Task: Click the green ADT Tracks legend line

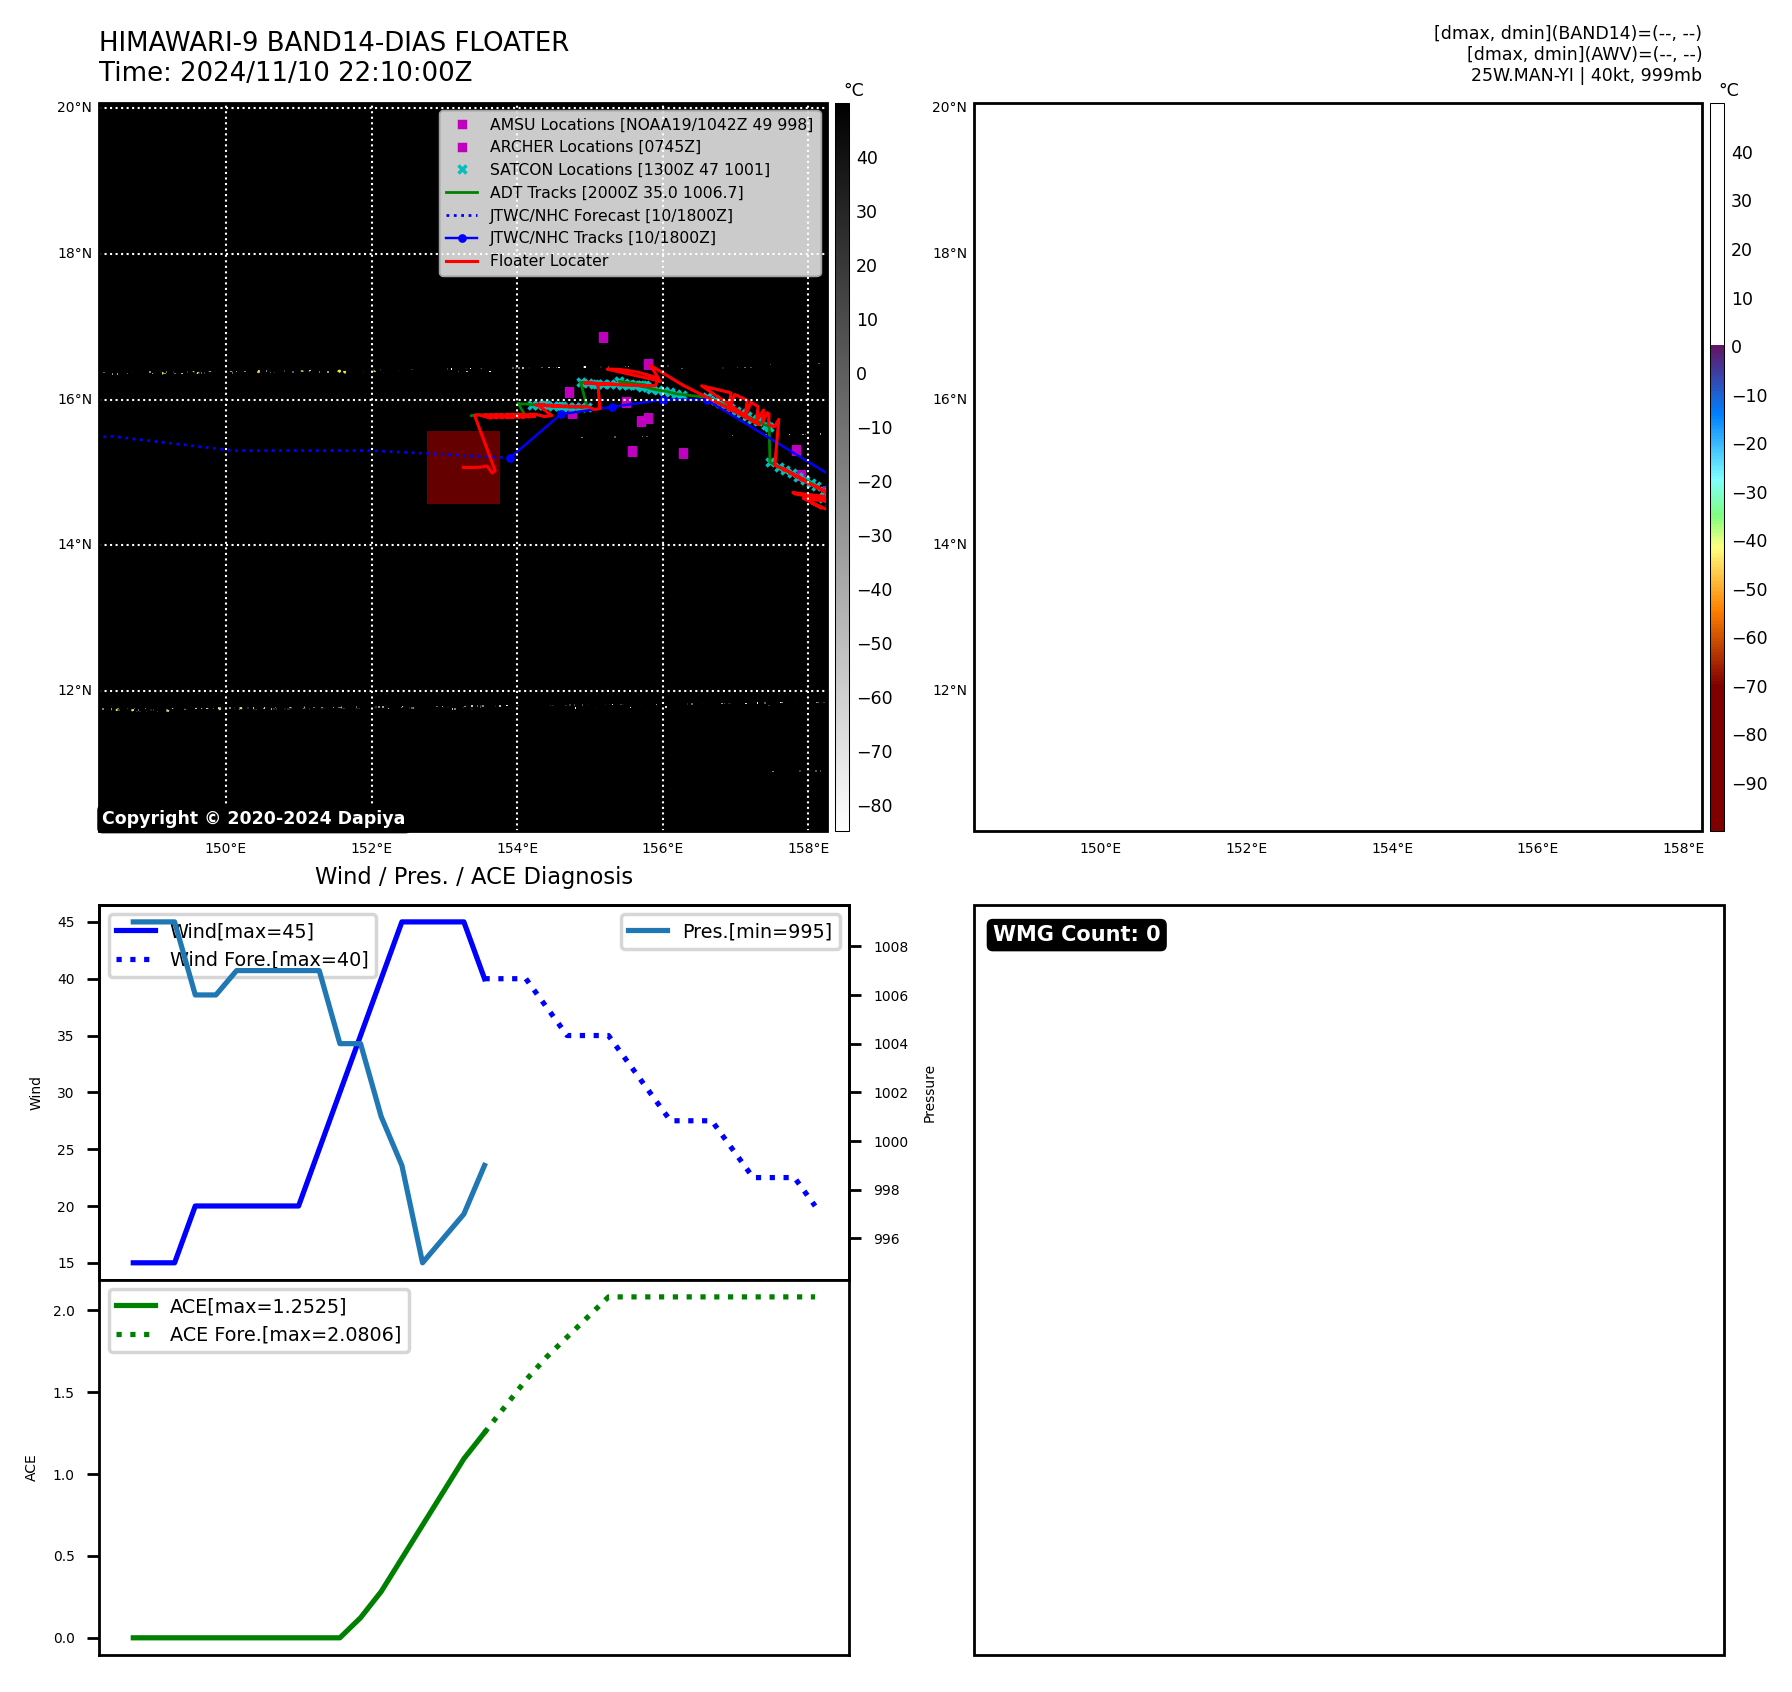Action: tap(462, 193)
